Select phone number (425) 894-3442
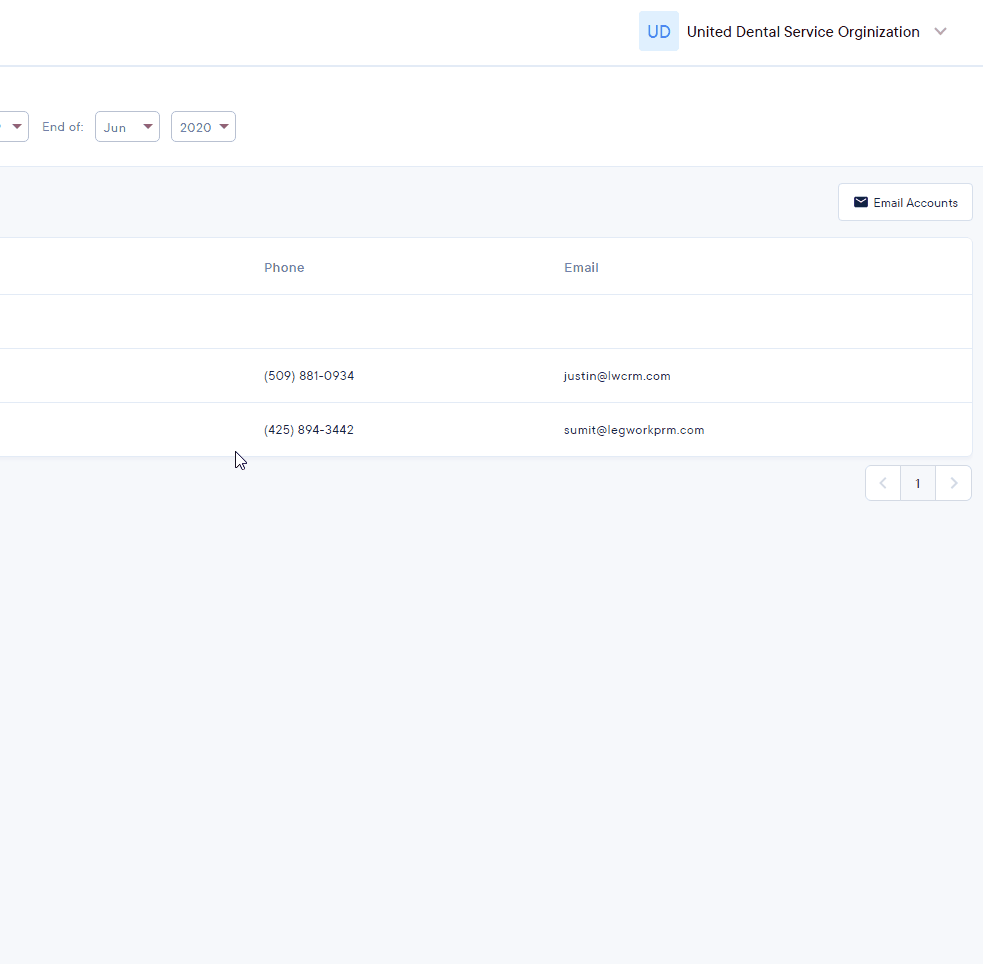The height and width of the screenshot is (964, 983). coord(308,430)
